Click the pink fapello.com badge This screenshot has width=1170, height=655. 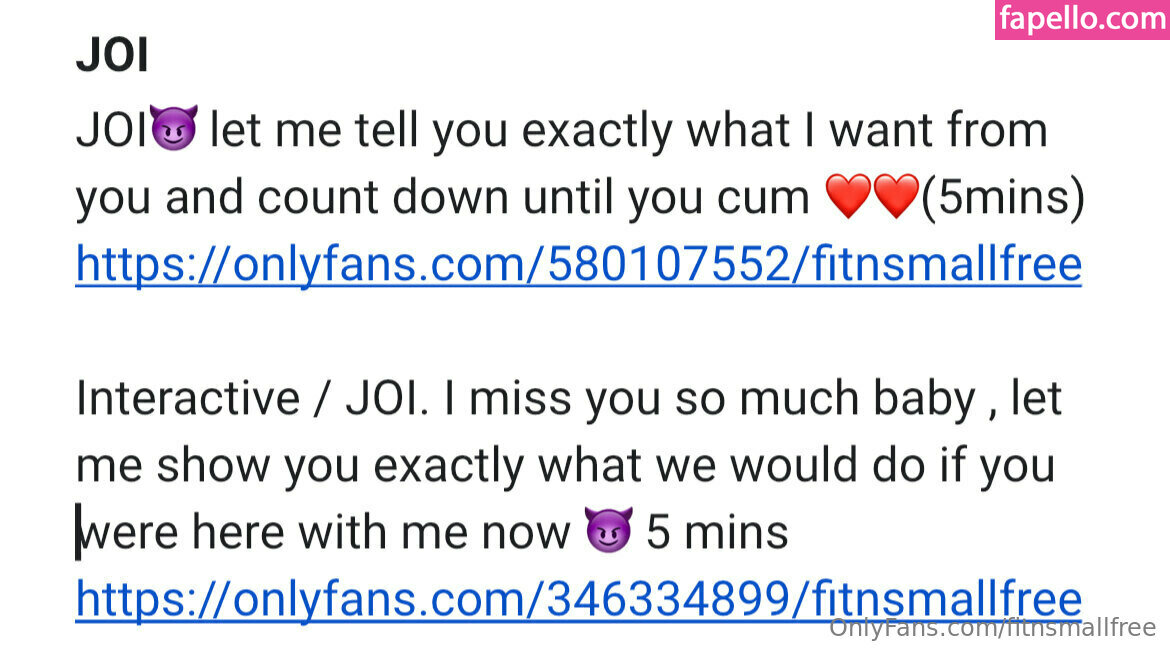click(1082, 19)
